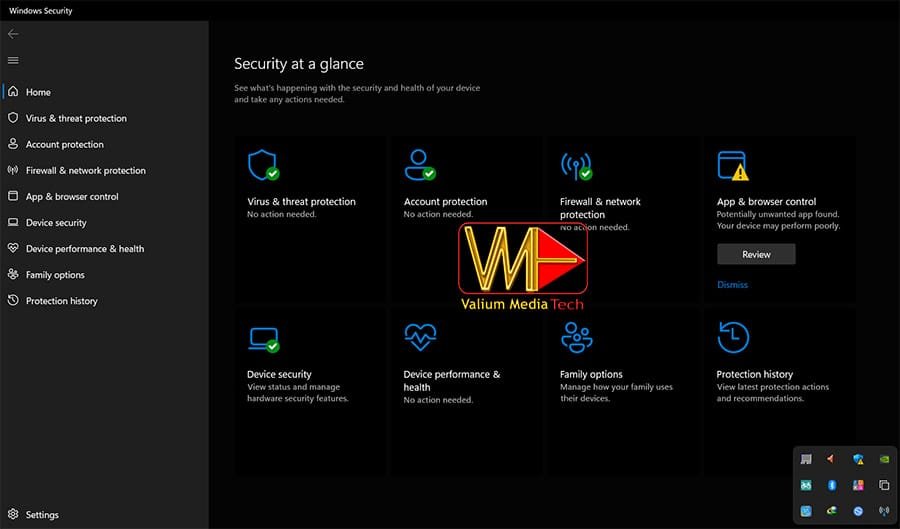Open the Virus & threat protection shield tile
900x529 pixels.
click(309, 219)
